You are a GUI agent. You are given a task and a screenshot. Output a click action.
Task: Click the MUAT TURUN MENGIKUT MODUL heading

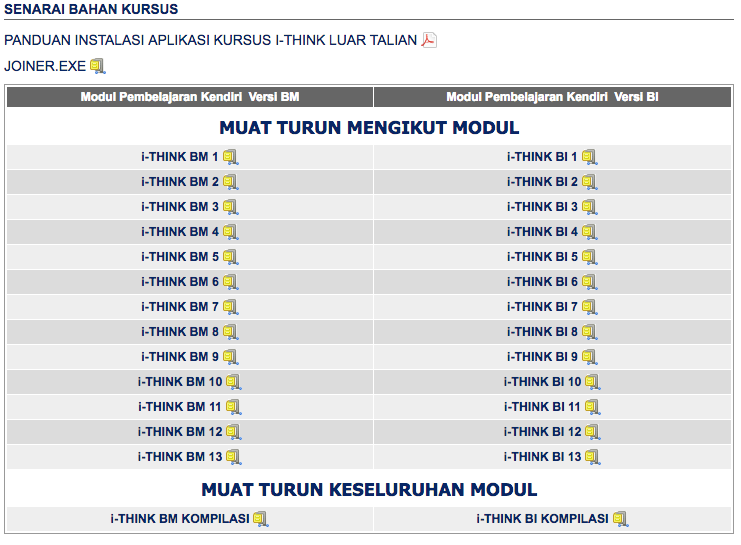point(369,128)
